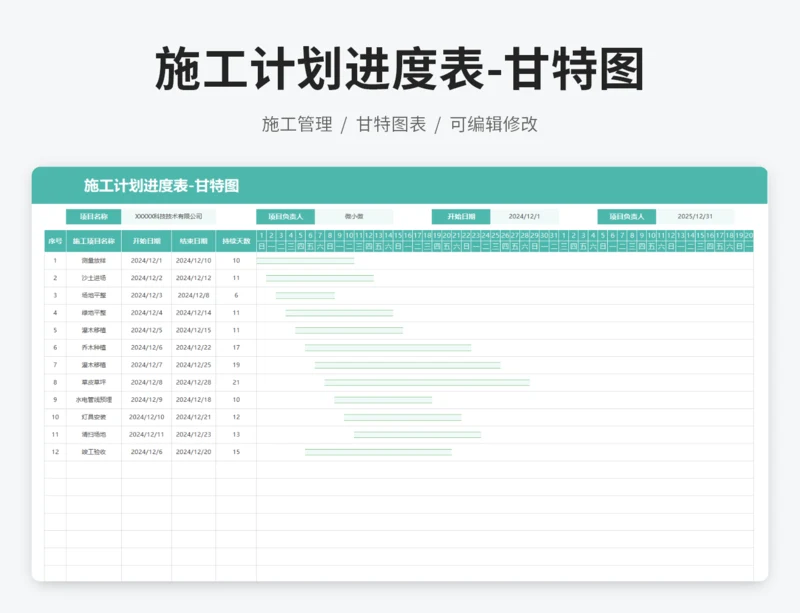Image resolution: width=800 pixels, height=613 pixels.
Task: Click duration cell showing 6 days
Action: pos(236,296)
